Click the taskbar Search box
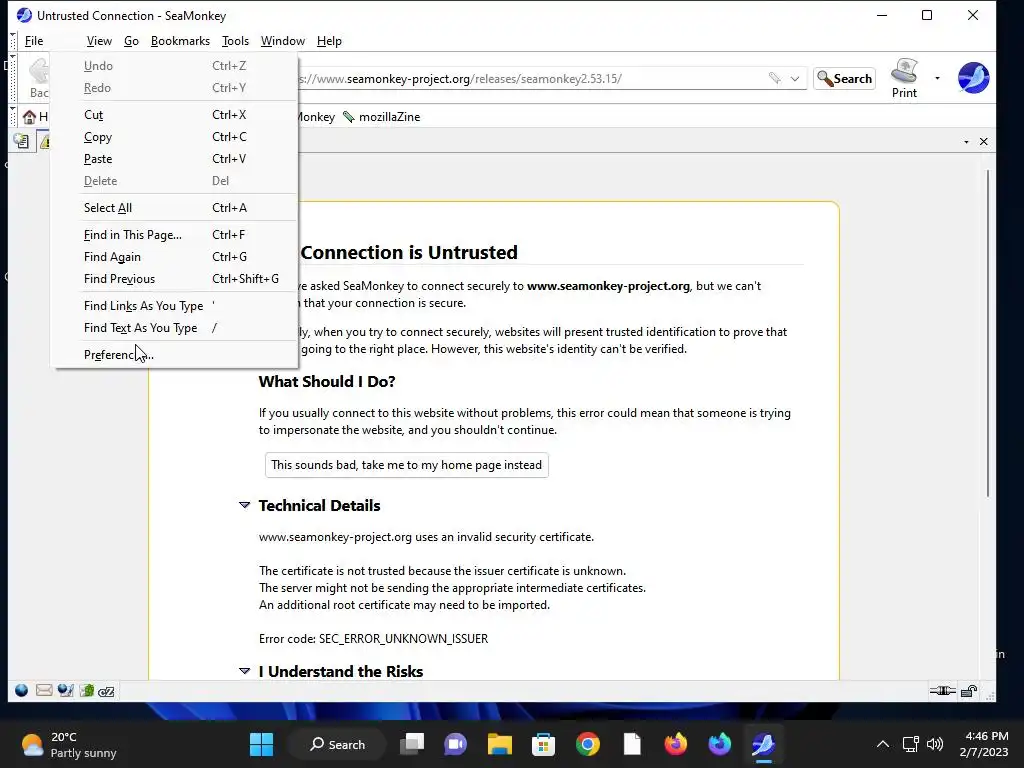1024x768 pixels. click(338, 744)
